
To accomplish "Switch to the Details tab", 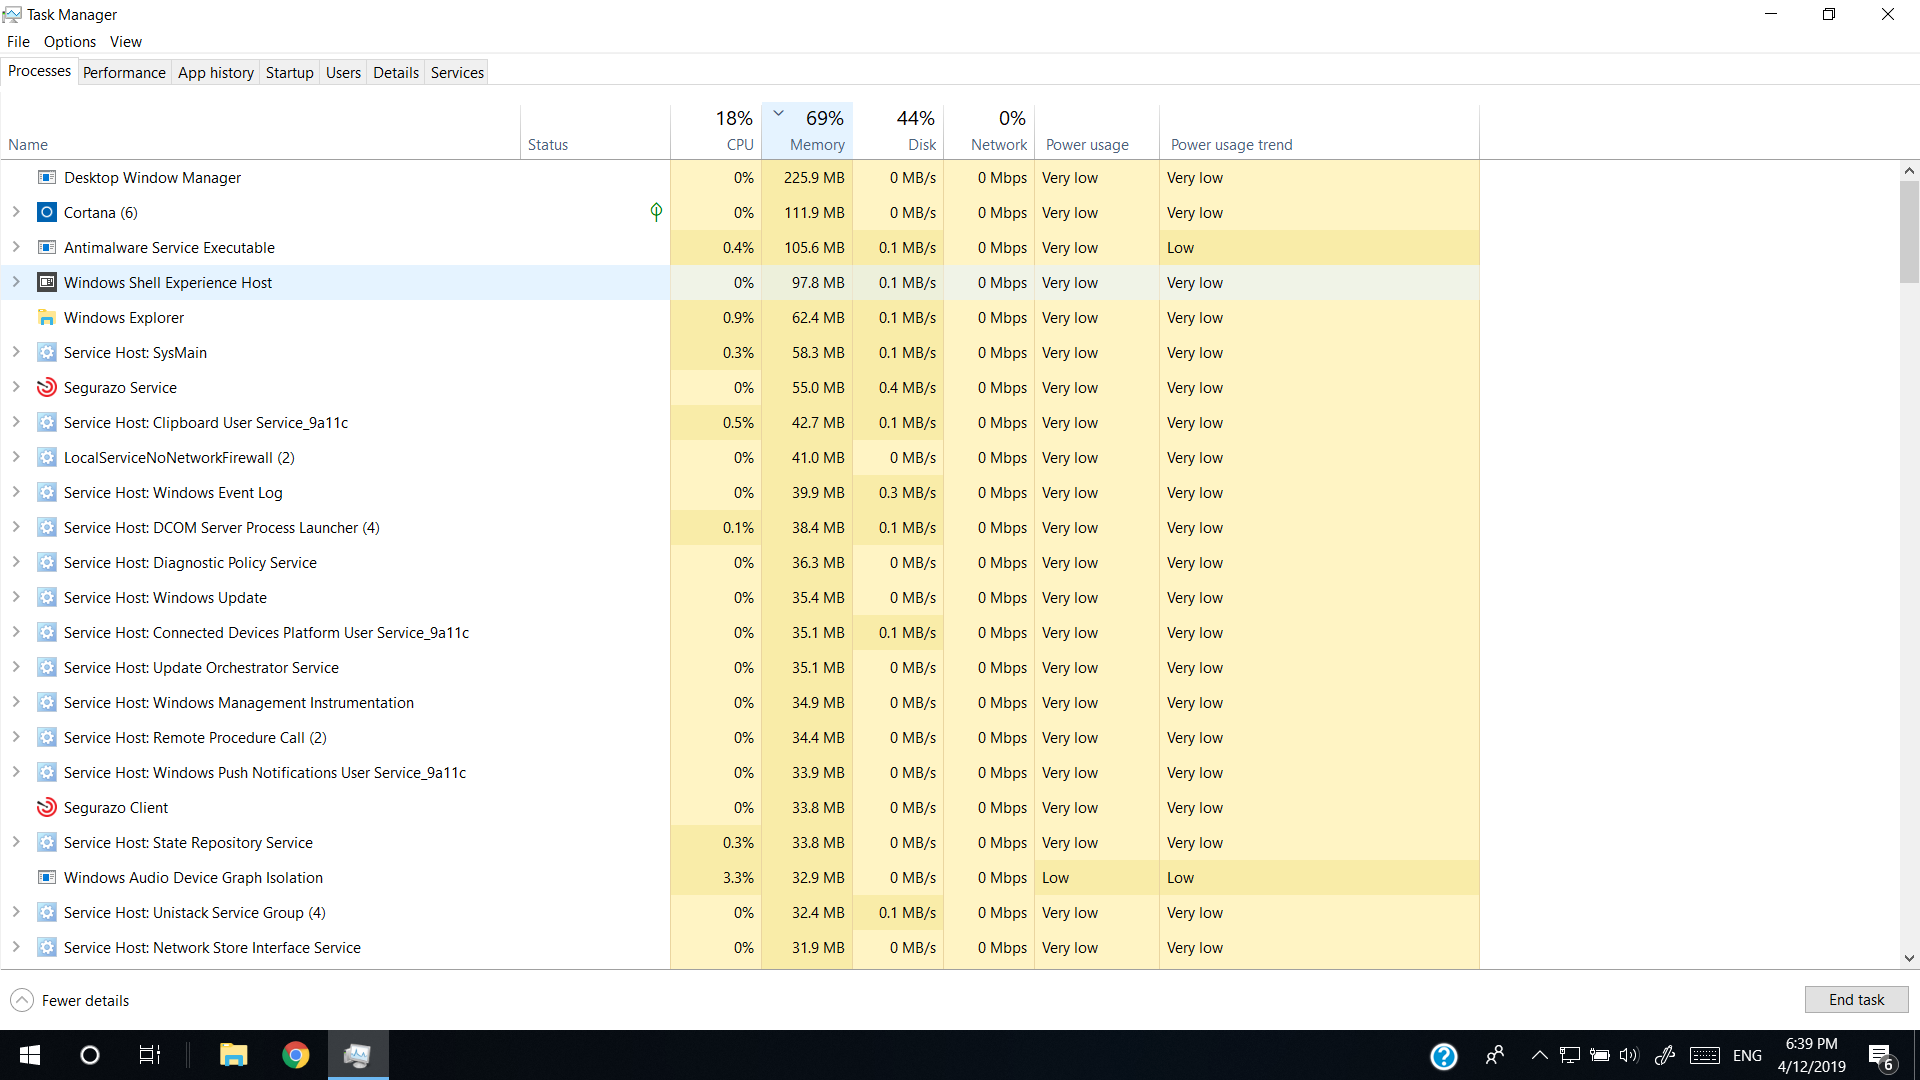I will click(x=396, y=73).
